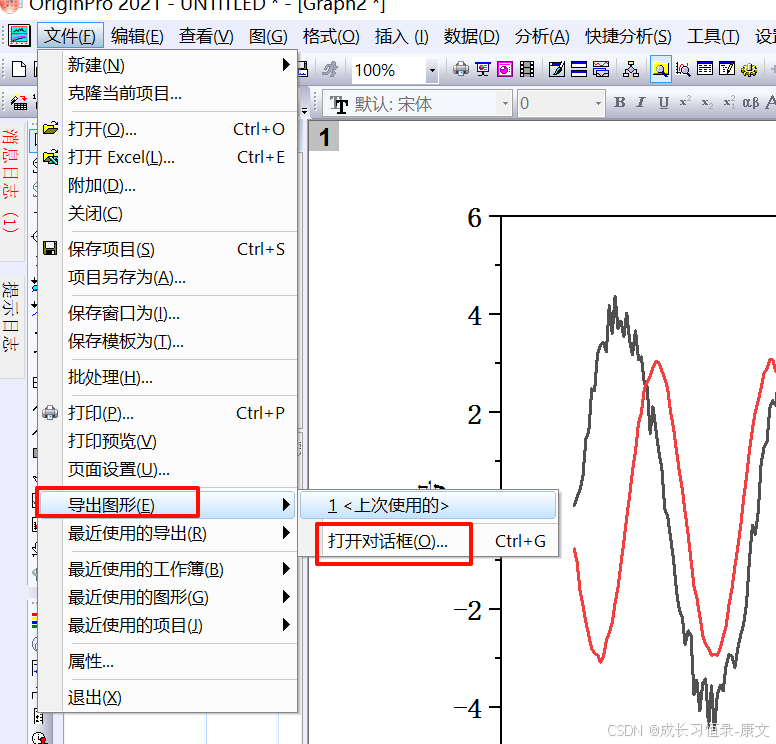Open the 分析(A) menu
The image size is (776, 744).
pos(542,36)
